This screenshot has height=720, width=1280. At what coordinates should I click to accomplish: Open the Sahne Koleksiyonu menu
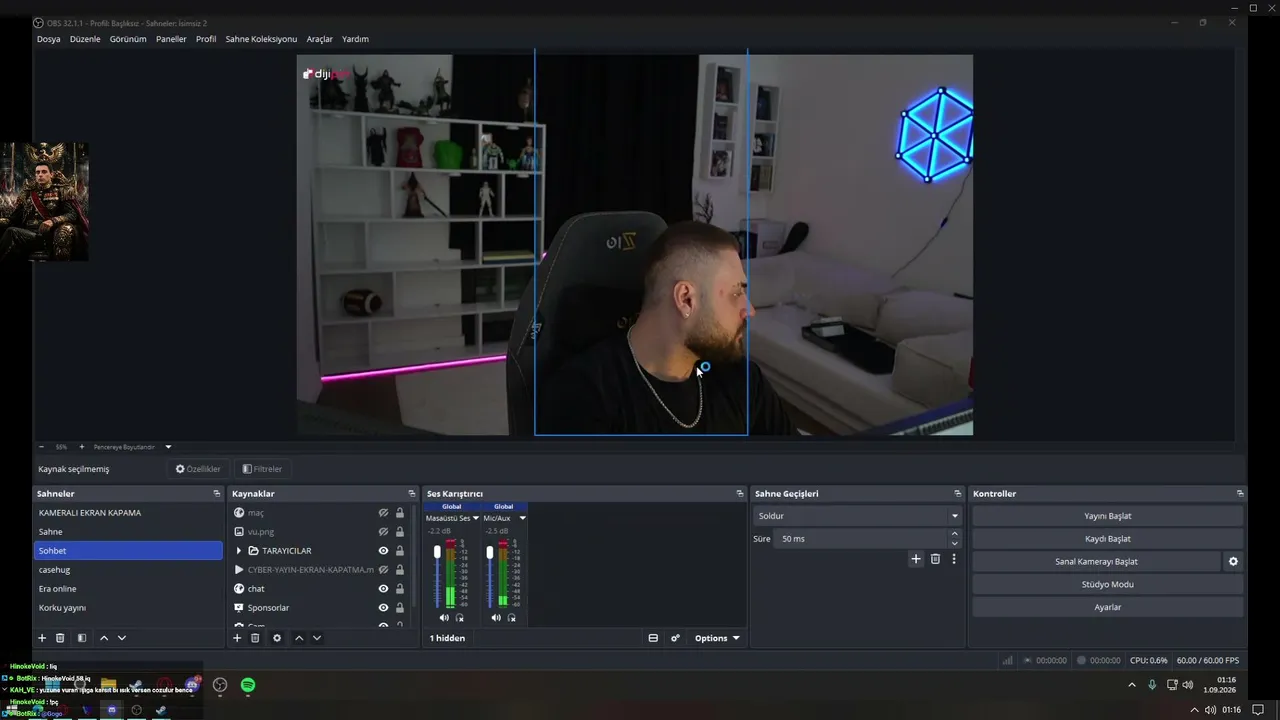261,39
